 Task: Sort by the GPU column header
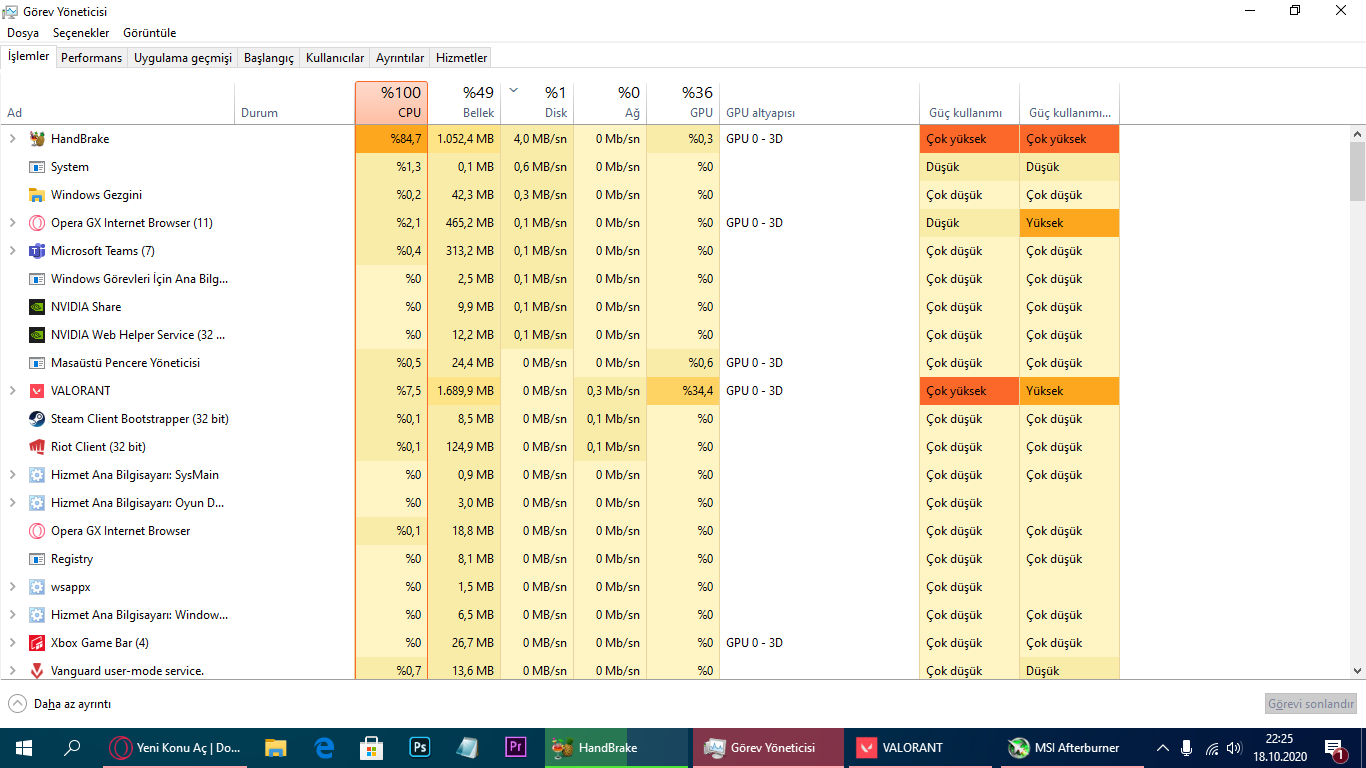(x=683, y=103)
